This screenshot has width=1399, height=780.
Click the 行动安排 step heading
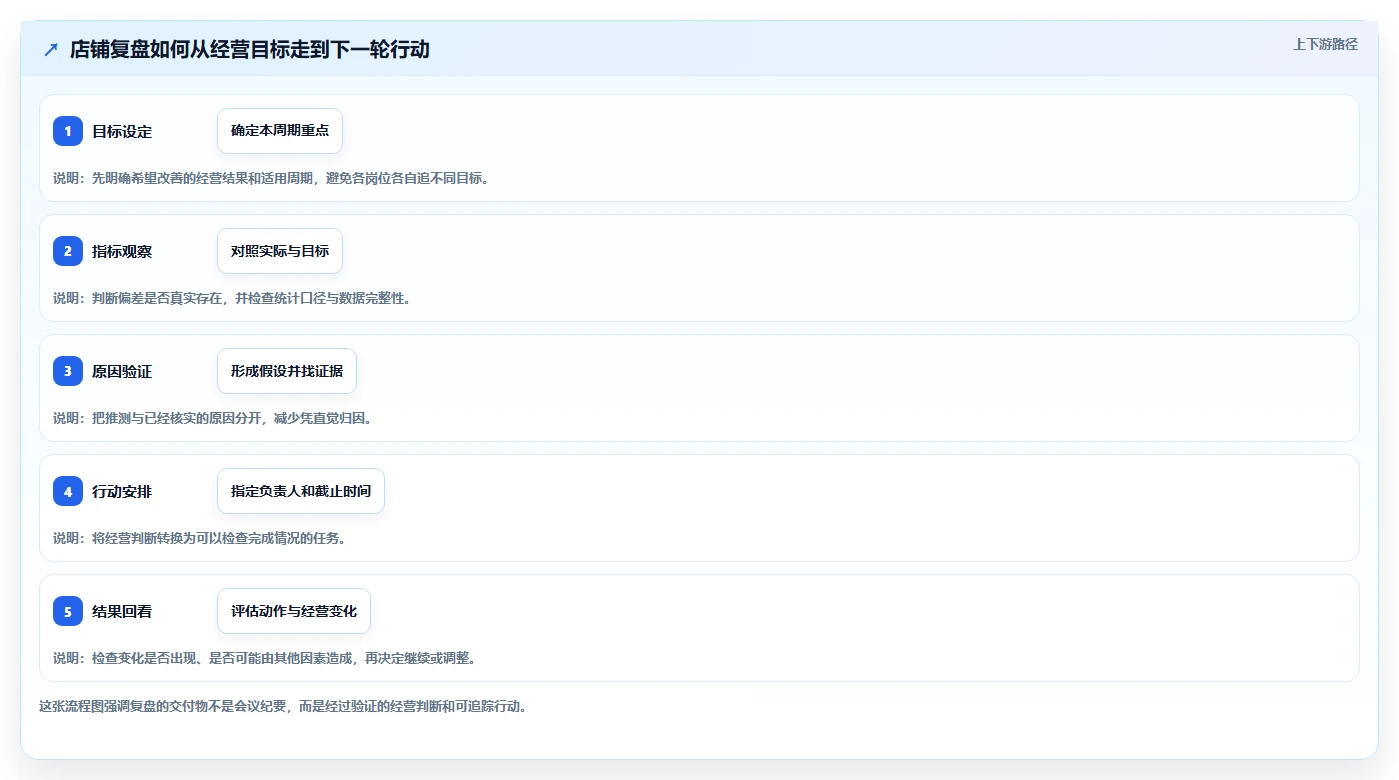click(x=122, y=491)
